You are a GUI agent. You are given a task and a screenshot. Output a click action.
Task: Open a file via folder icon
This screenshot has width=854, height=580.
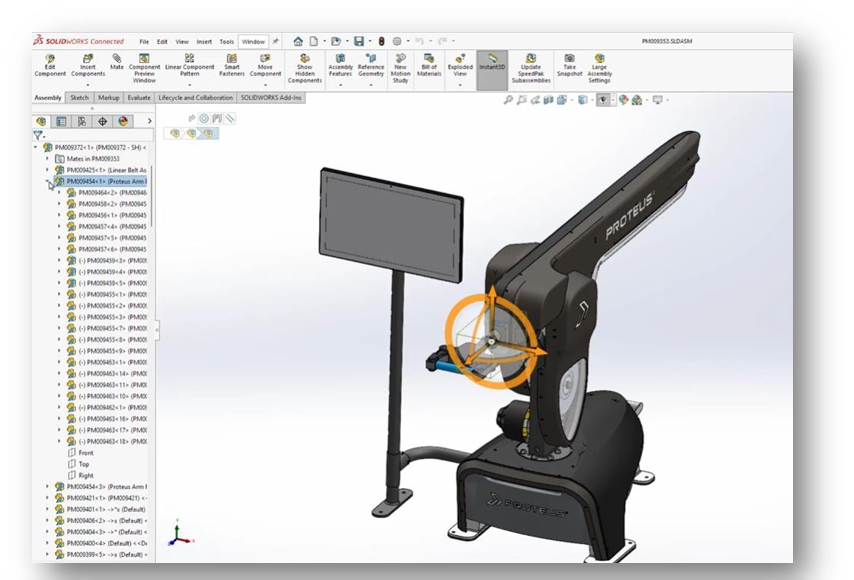tap(336, 41)
